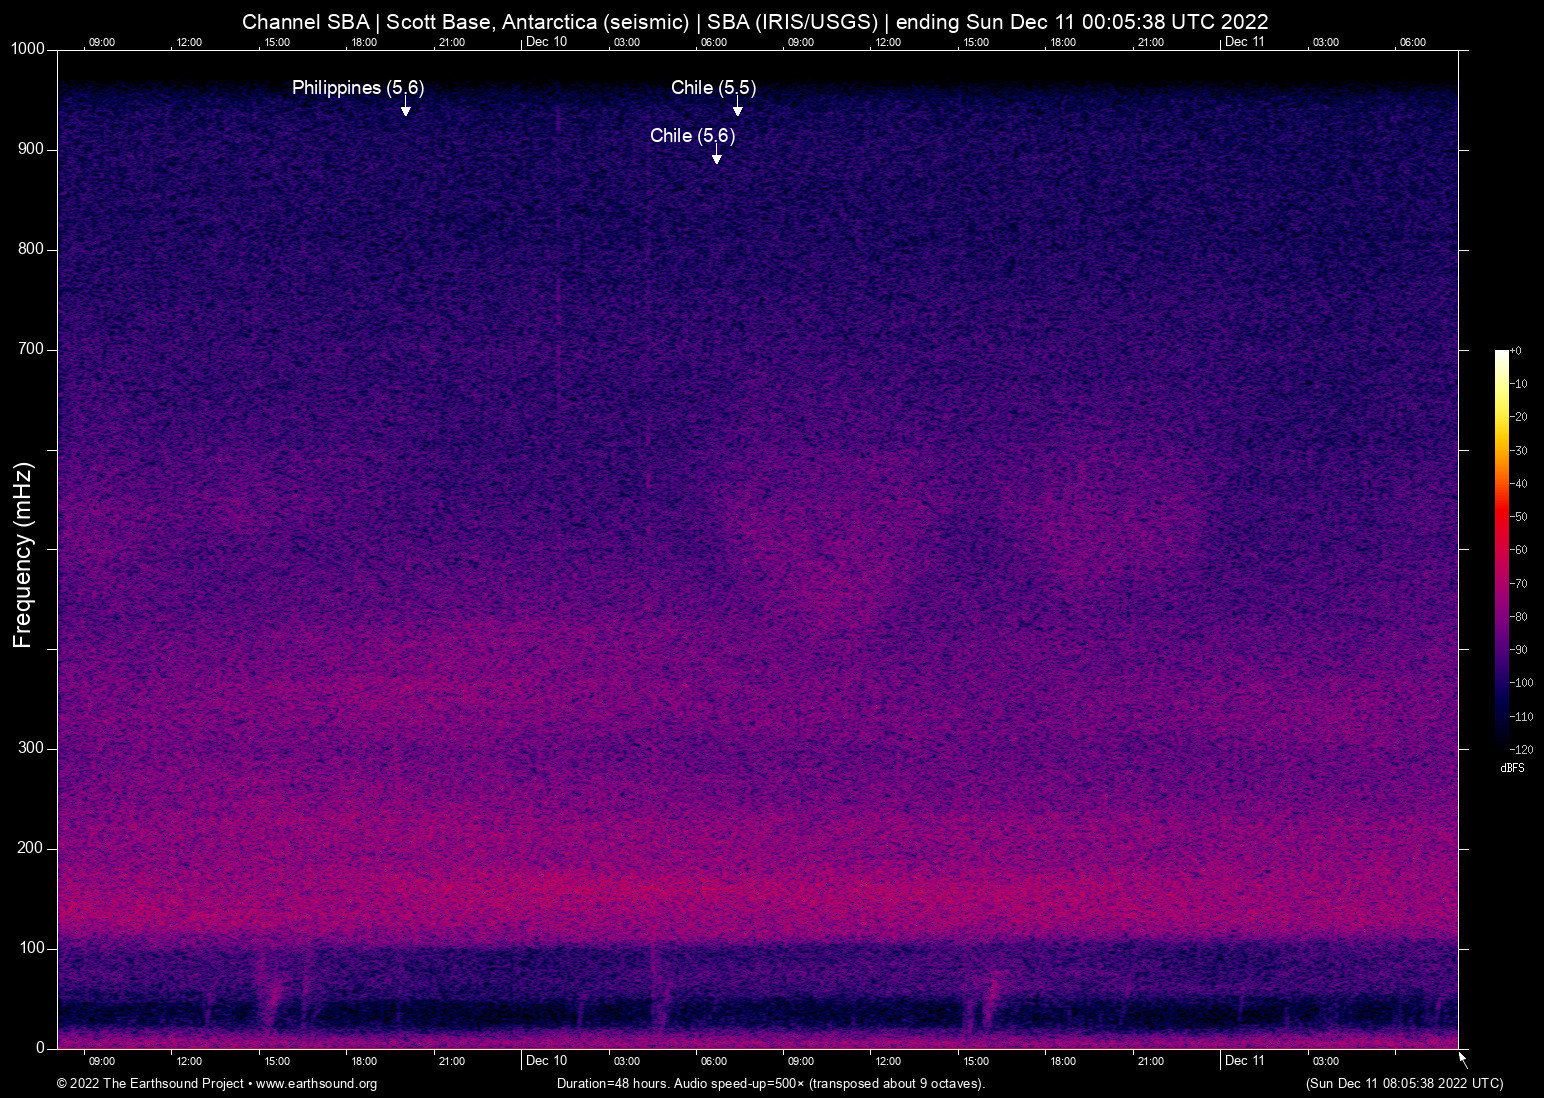Click the 03:00 timestamp on the bottom axis
The image size is (1544, 1098).
627,1061
